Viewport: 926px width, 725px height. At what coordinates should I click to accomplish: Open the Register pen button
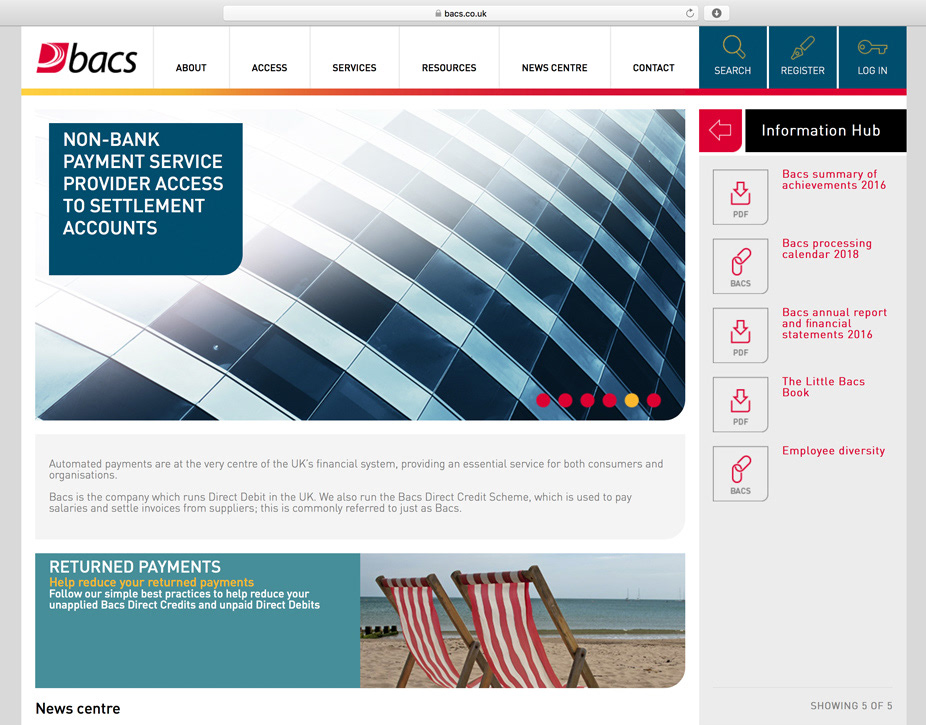point(803,57)
